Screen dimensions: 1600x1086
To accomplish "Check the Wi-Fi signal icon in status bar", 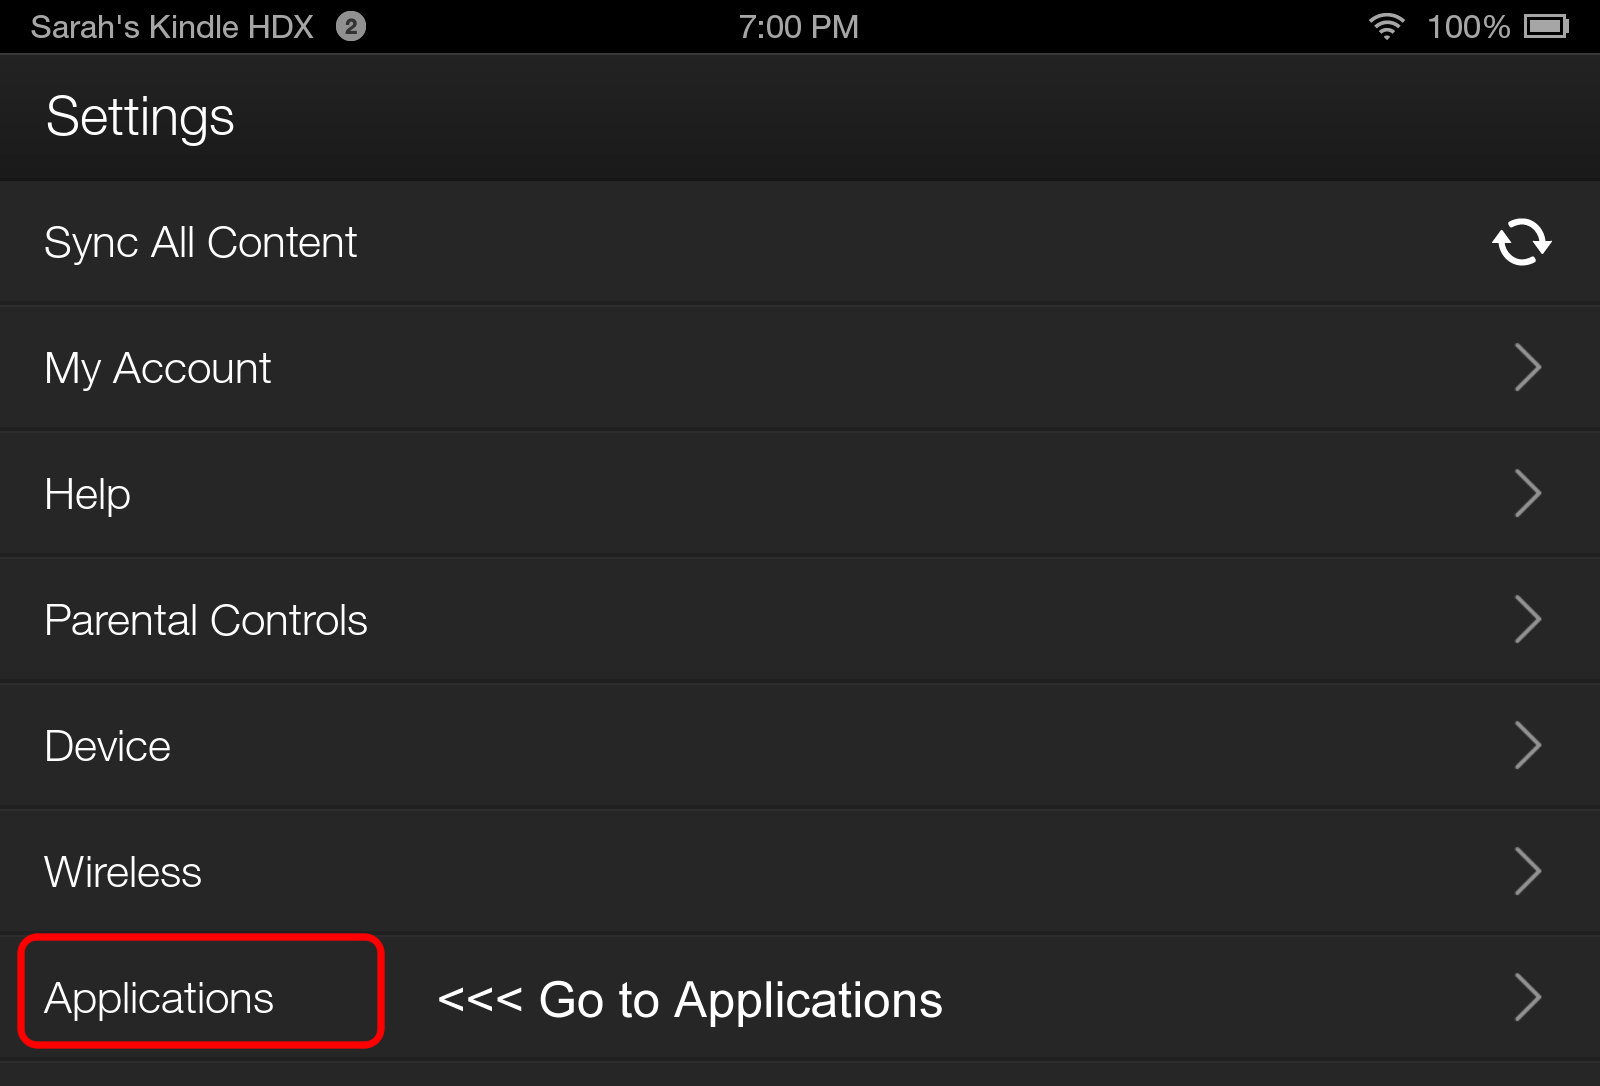I will point(1386,26).
